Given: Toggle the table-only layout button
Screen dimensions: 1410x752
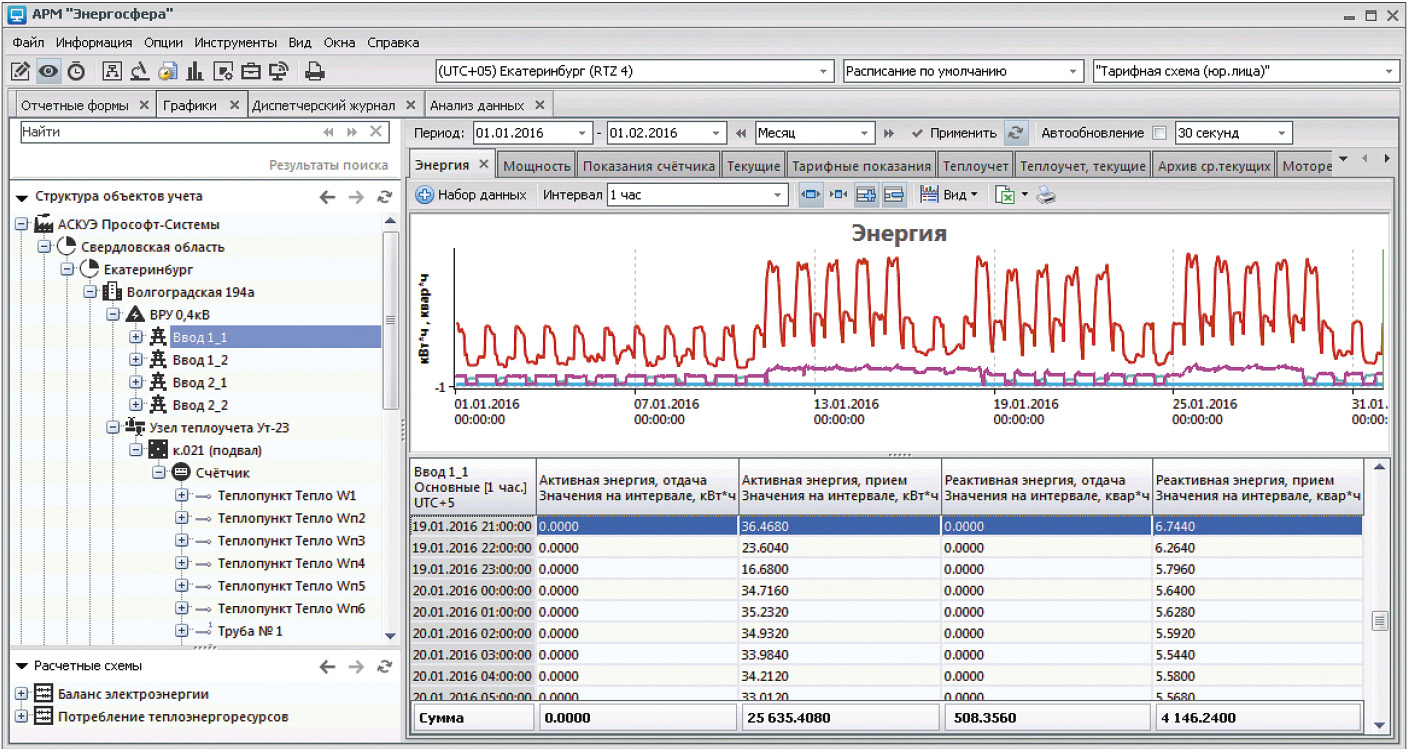Looking at the screenshot, I should [x=894, y=195].
